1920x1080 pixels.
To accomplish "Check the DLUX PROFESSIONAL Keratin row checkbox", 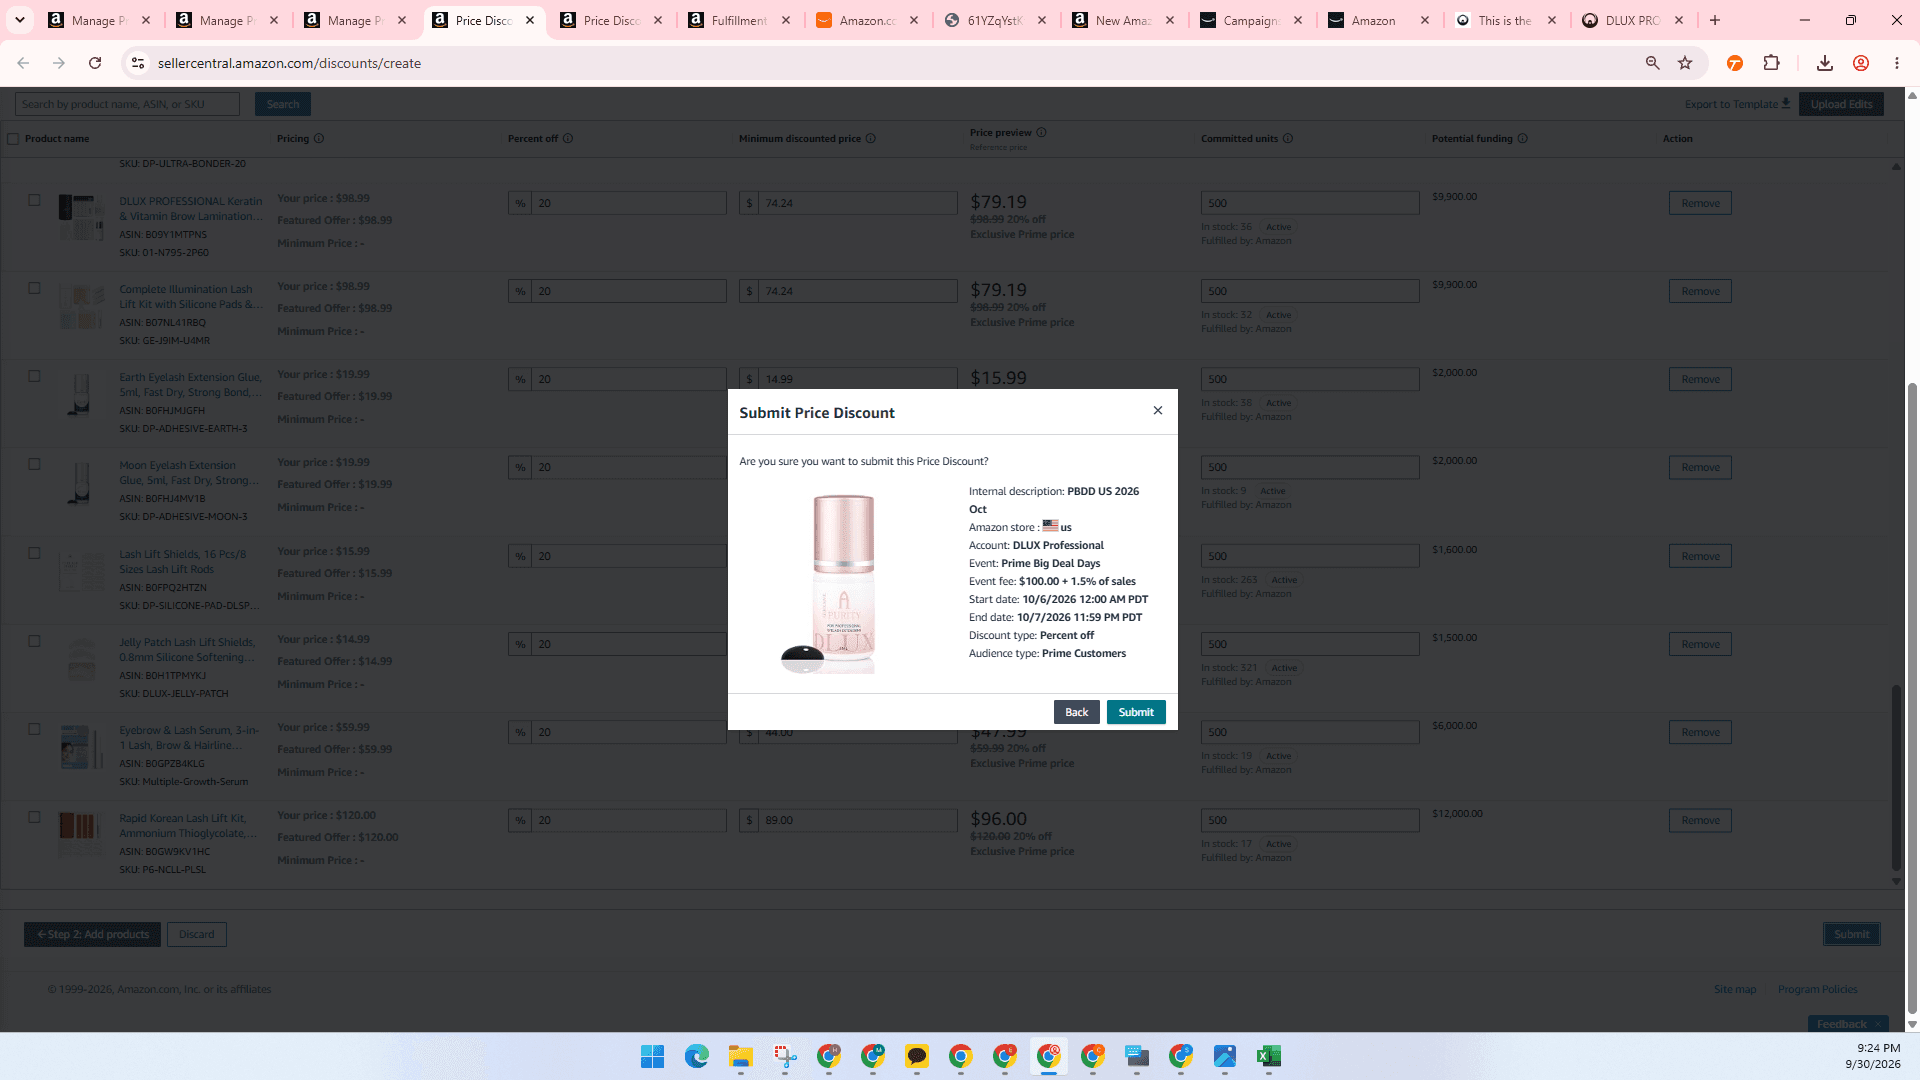I will coord(34,200).
